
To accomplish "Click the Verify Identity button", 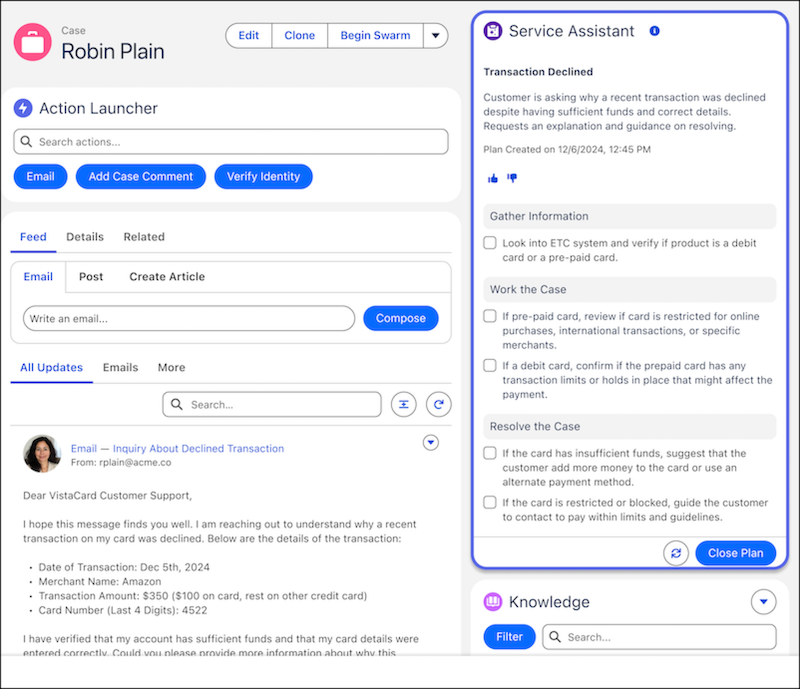I will [263, 177].
